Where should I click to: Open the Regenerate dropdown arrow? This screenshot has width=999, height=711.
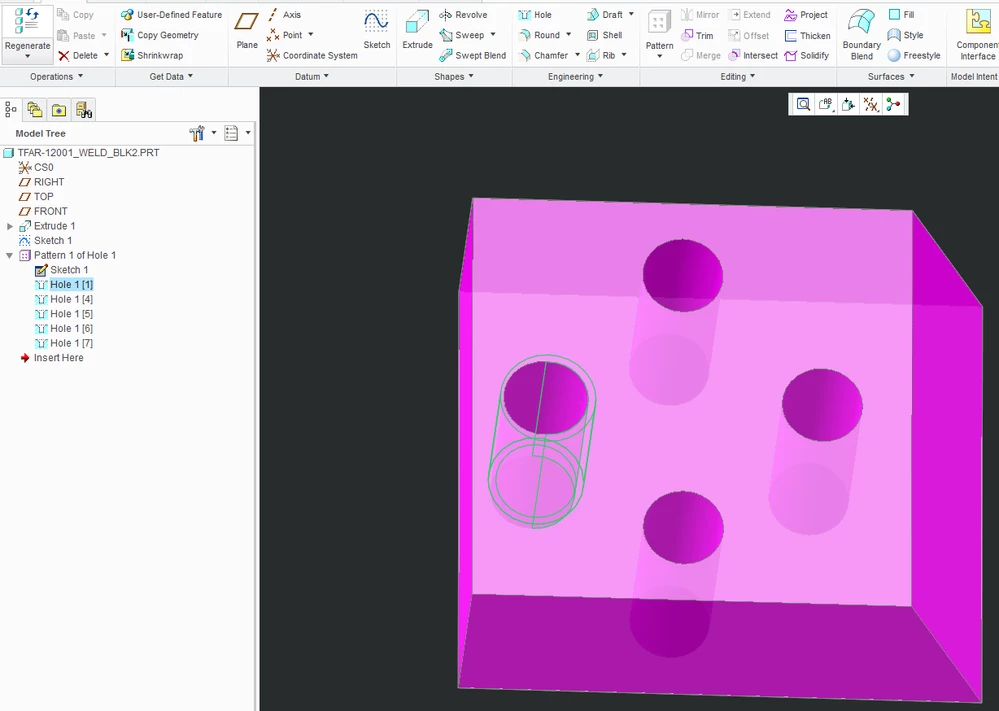(27, 57)
